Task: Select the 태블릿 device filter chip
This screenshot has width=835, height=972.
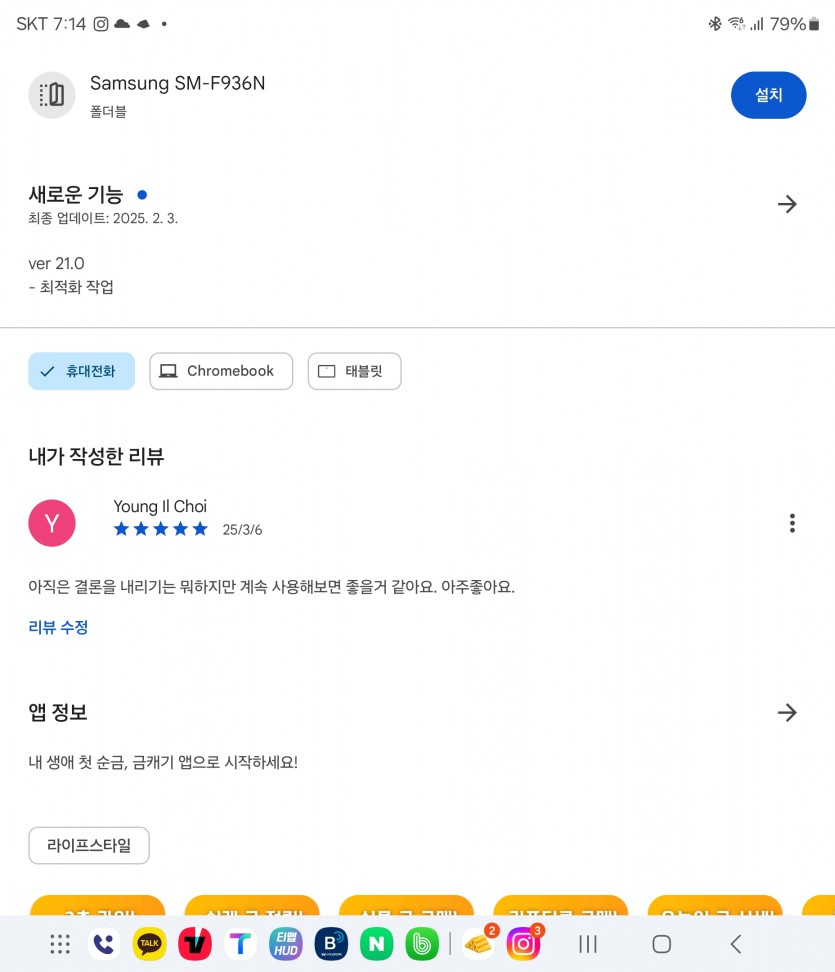Action: tap(355, 371)
